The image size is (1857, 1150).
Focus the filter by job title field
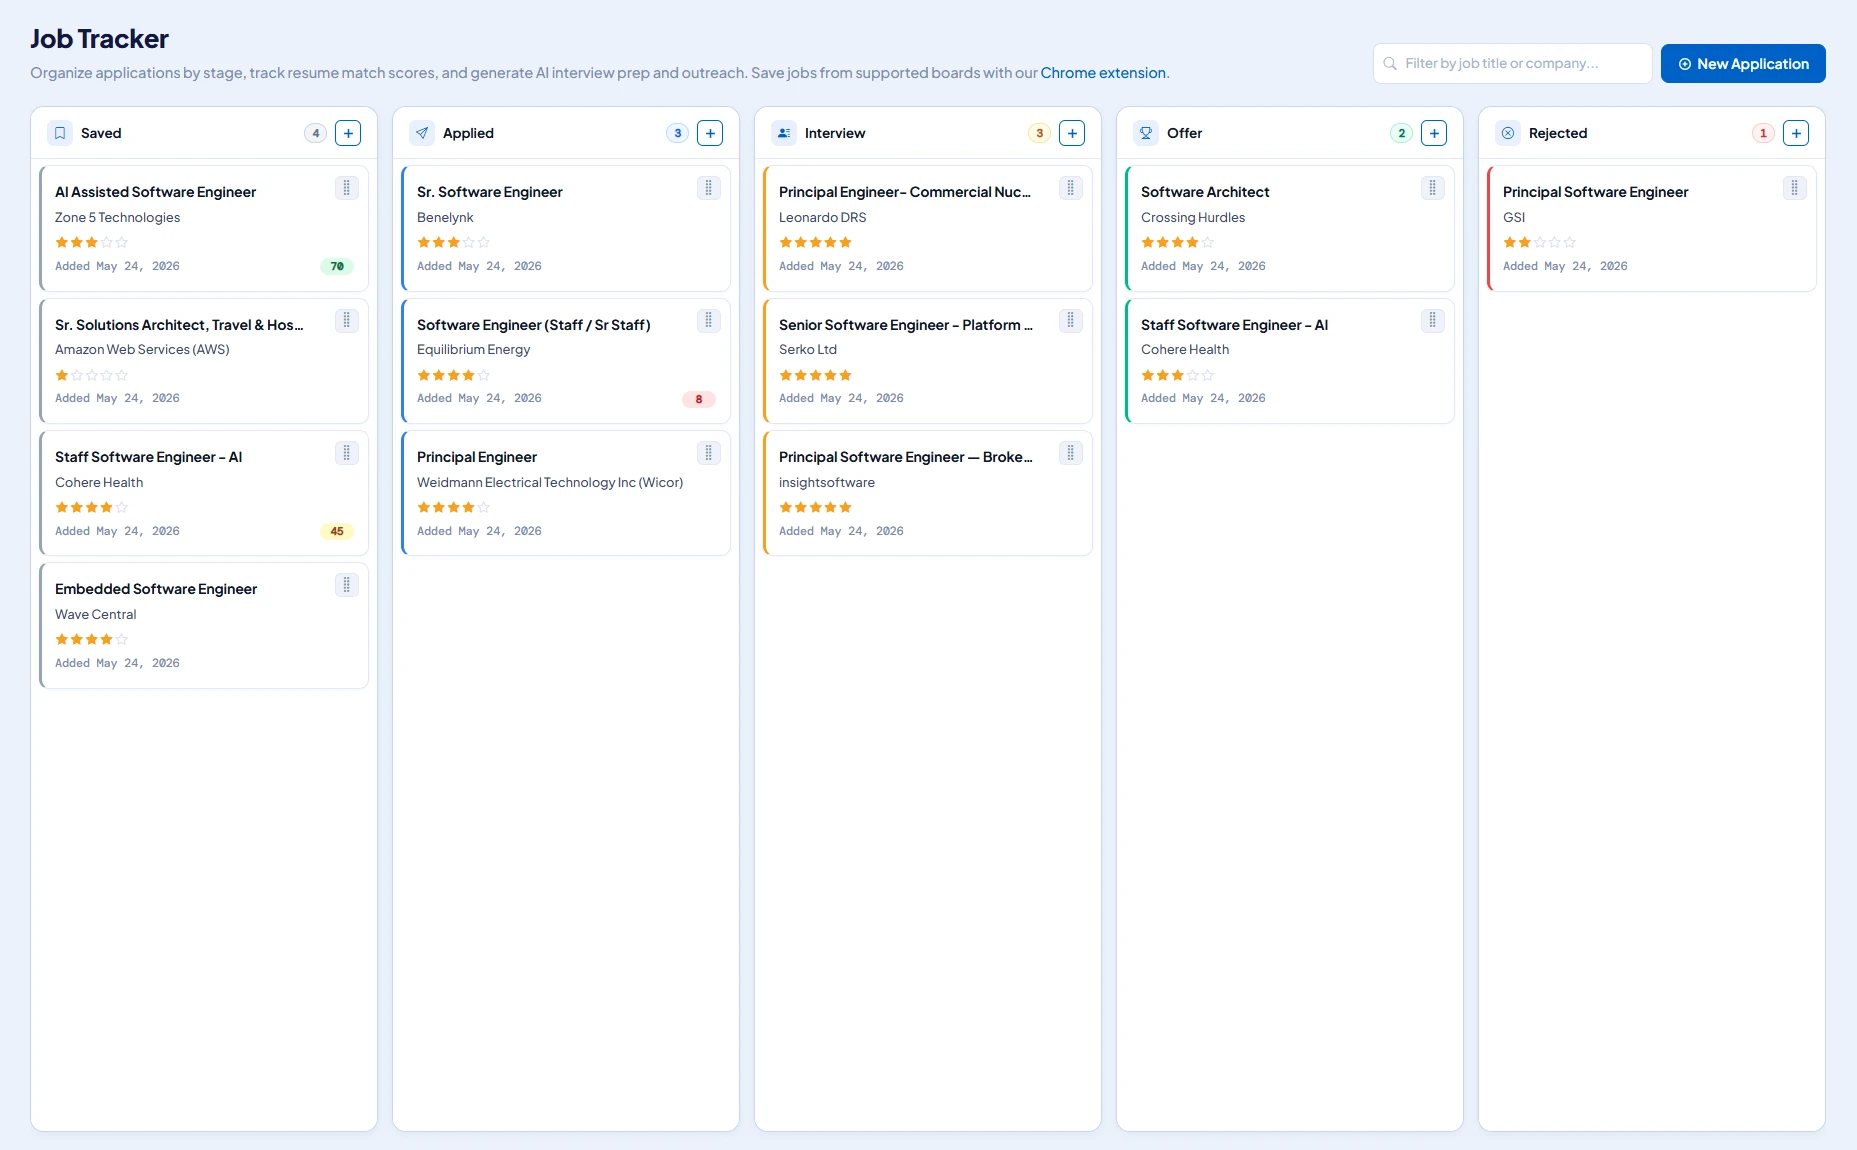pyautogui.click(x=1513, y=63)
